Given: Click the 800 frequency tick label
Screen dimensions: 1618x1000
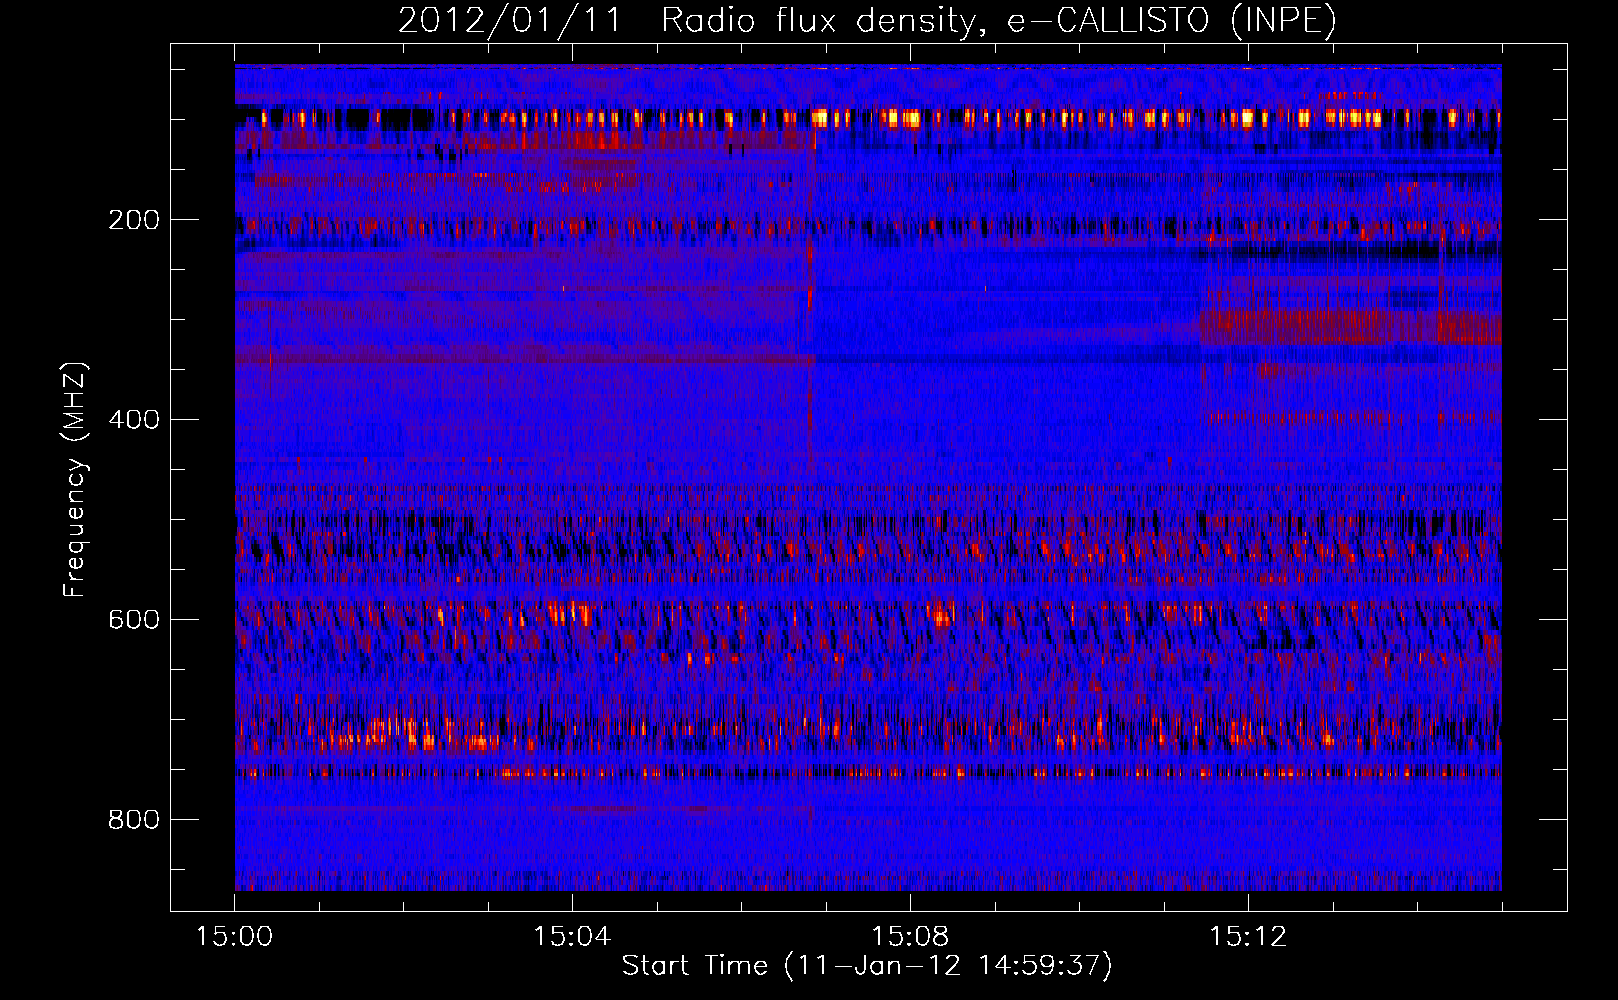Looking at the screenshot, I should pos(134,820).
